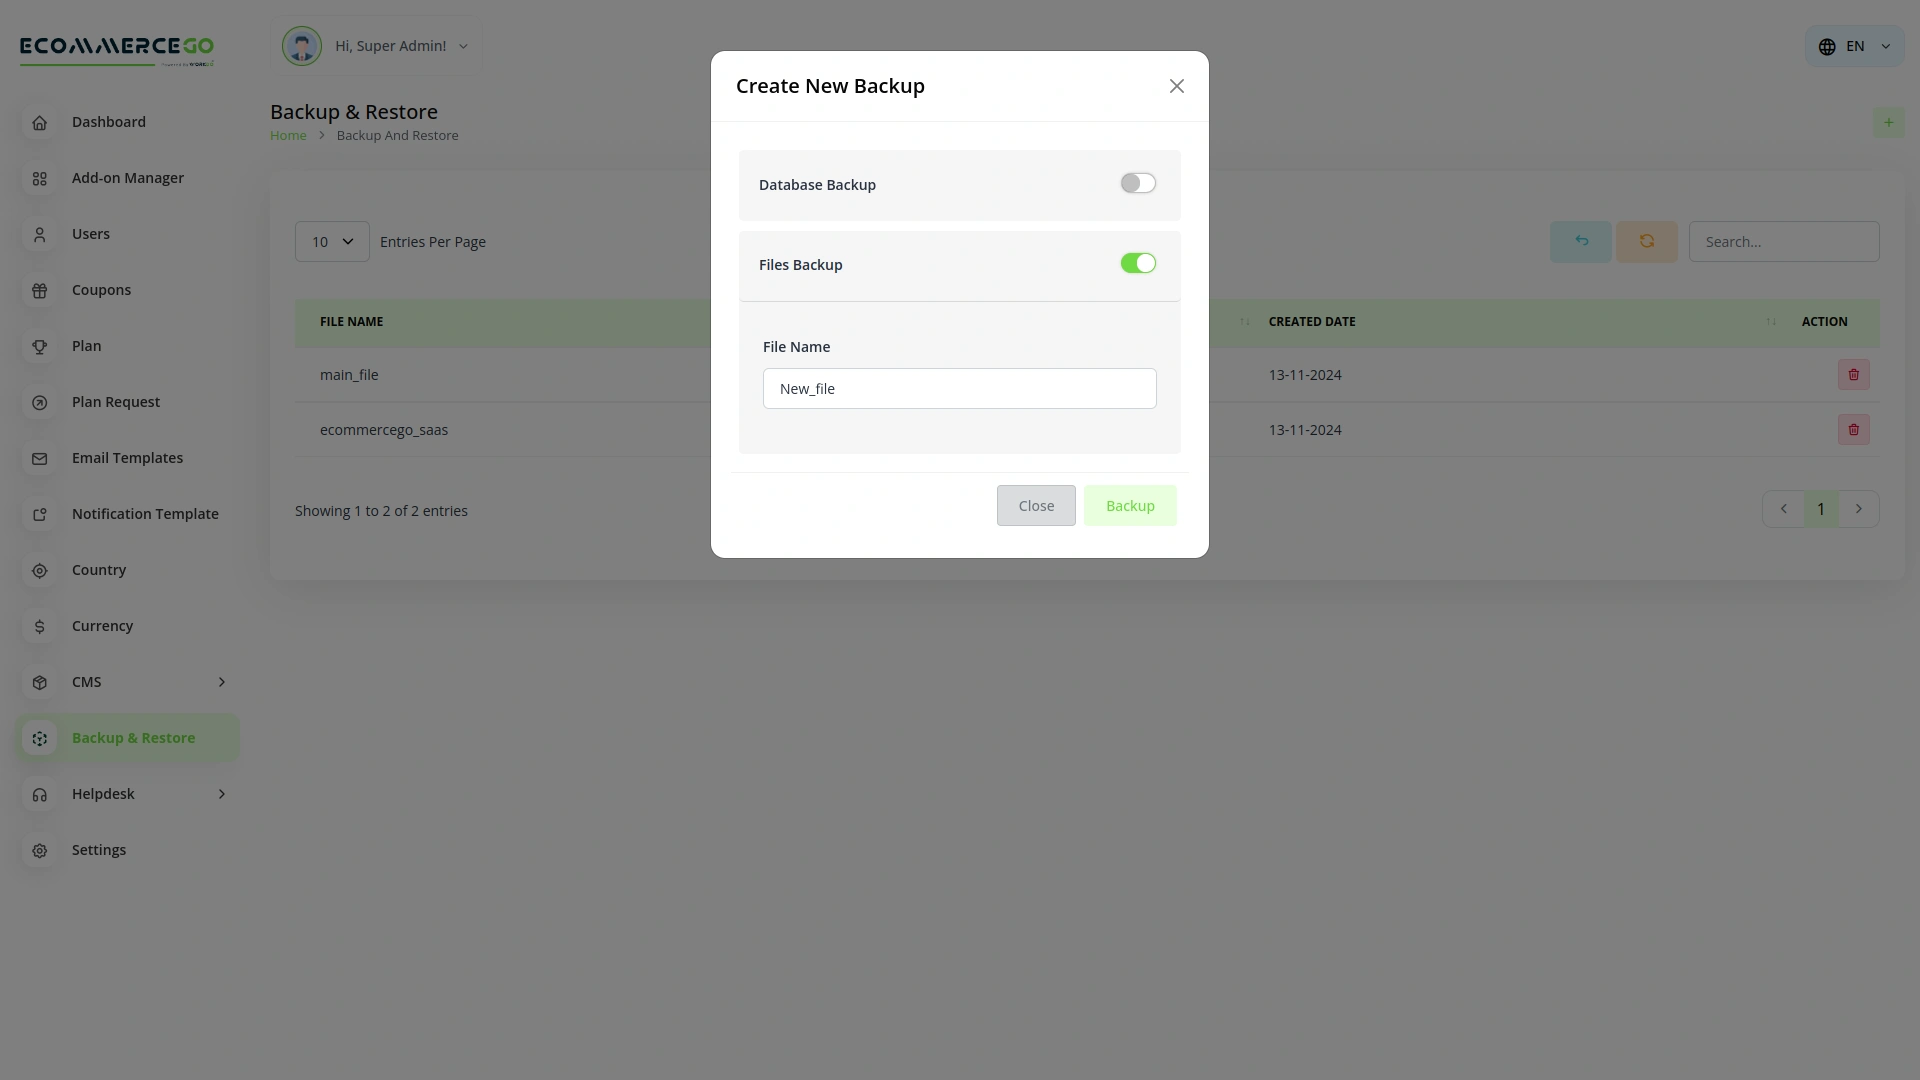Disable the Files Backup toggle

1138,263
